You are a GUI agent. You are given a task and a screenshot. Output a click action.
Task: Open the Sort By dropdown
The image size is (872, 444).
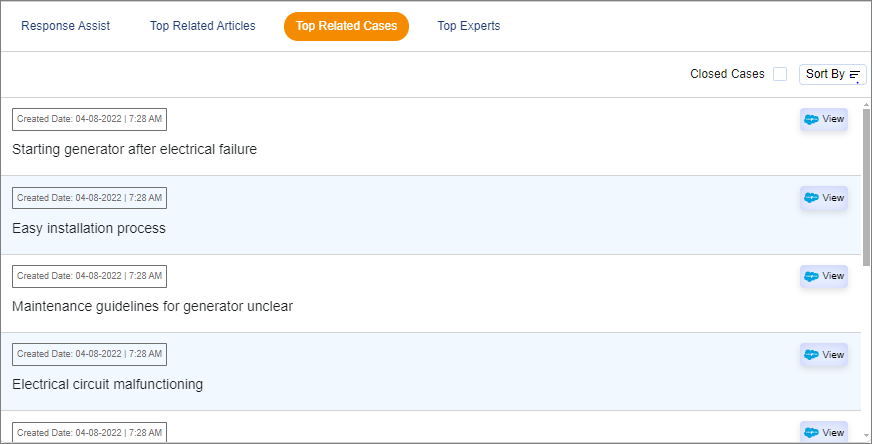pos(832,74)
